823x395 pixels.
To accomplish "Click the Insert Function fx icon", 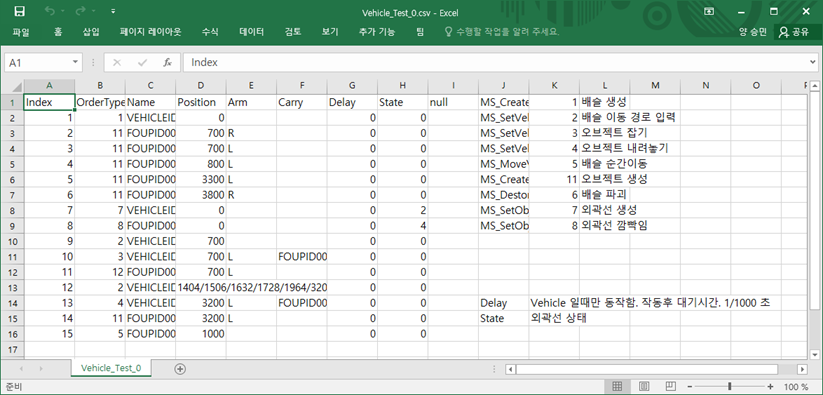I will click(167, 62).
